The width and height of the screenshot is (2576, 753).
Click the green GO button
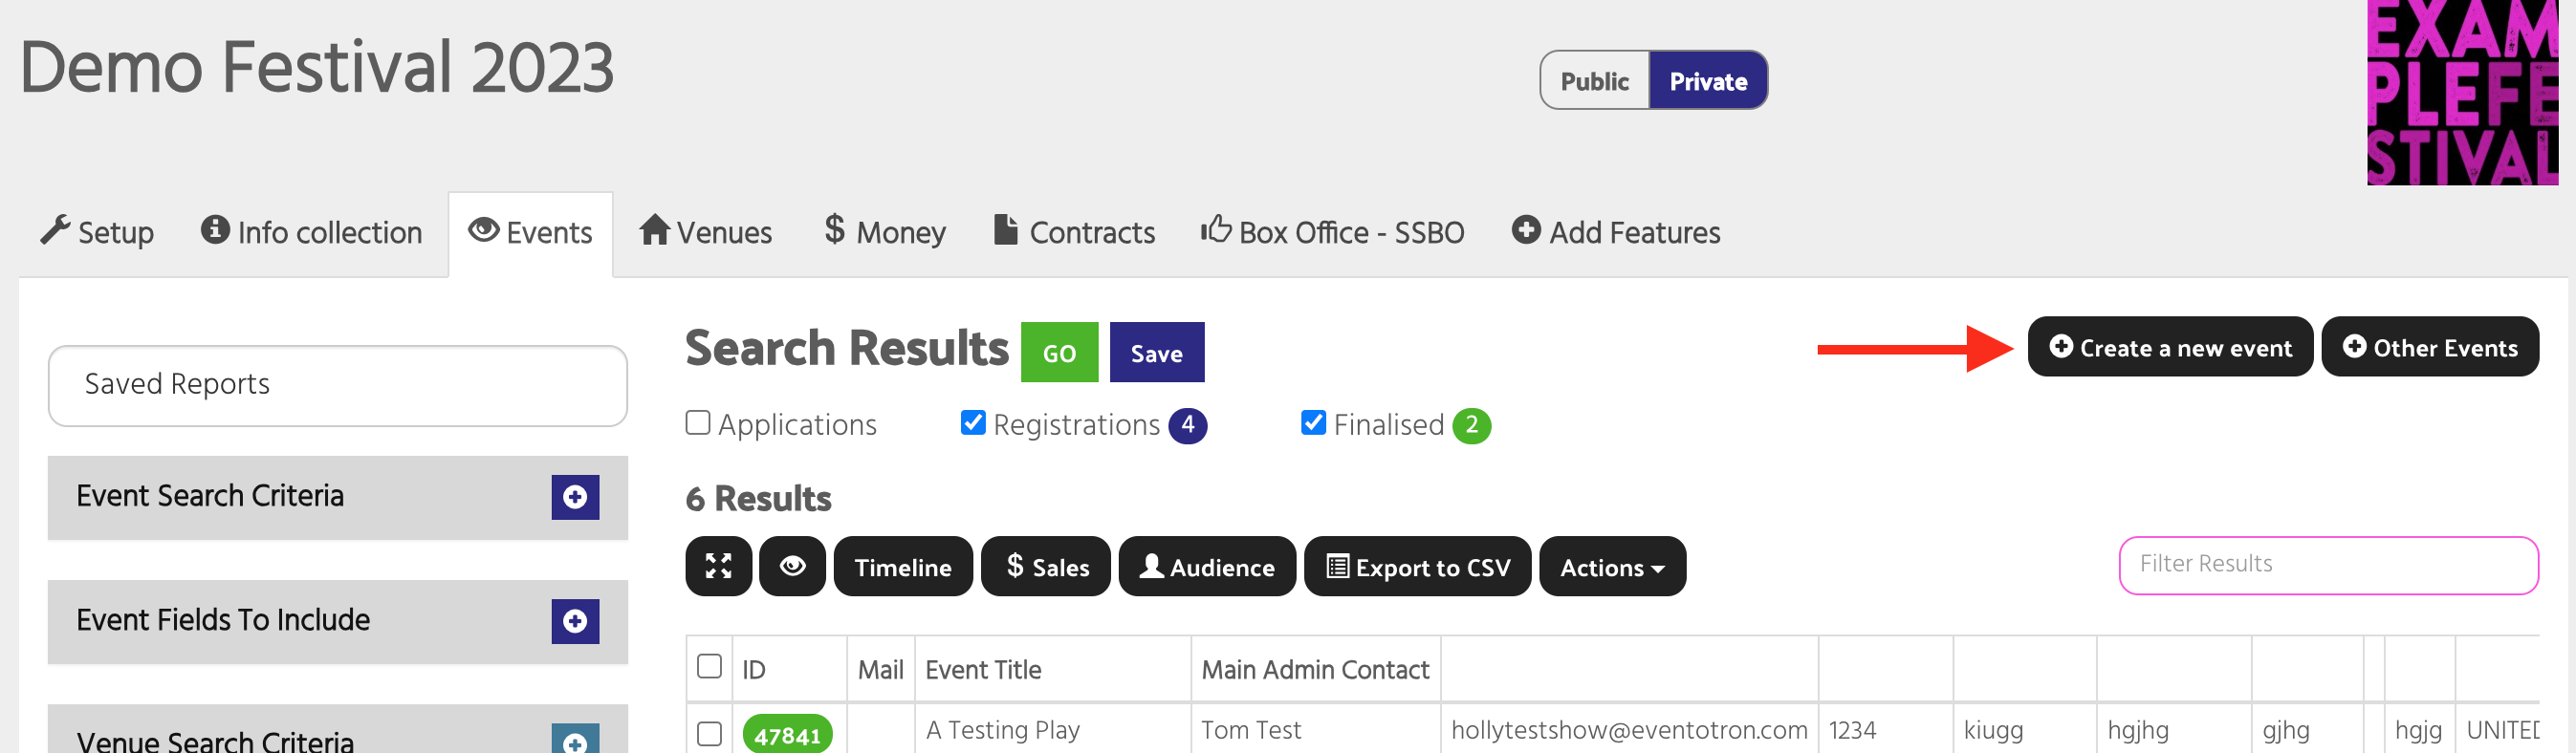pos(1059,352)
